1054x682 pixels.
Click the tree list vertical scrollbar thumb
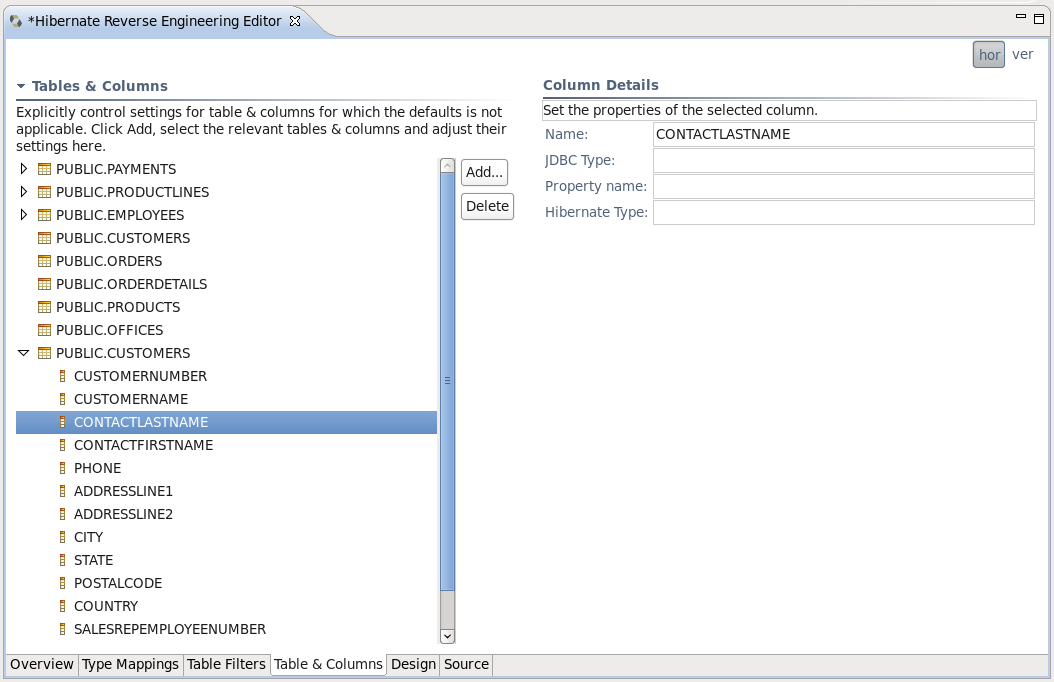(x=447, y=380)
